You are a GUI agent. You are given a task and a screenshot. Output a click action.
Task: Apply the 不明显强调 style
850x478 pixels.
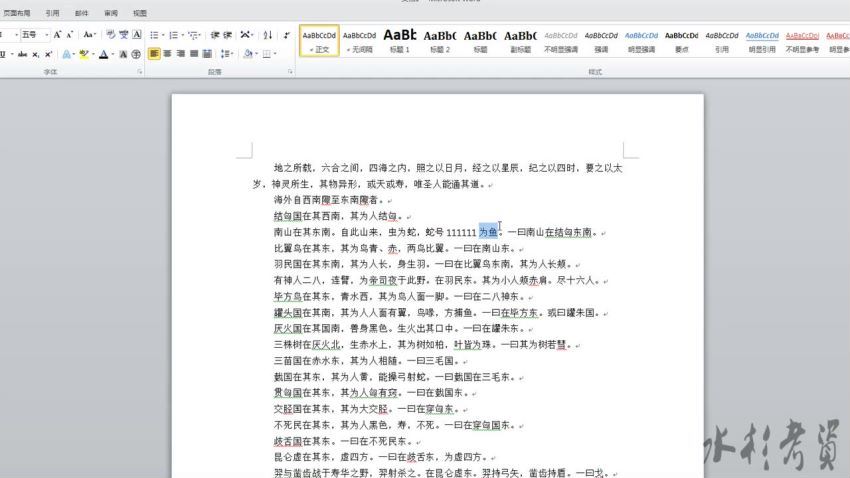561,41
